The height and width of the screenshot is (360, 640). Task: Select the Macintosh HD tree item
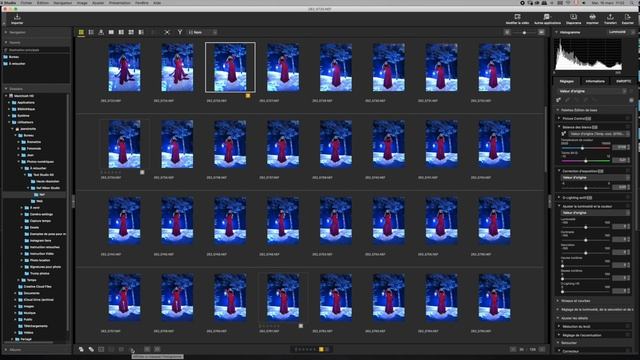23,96
